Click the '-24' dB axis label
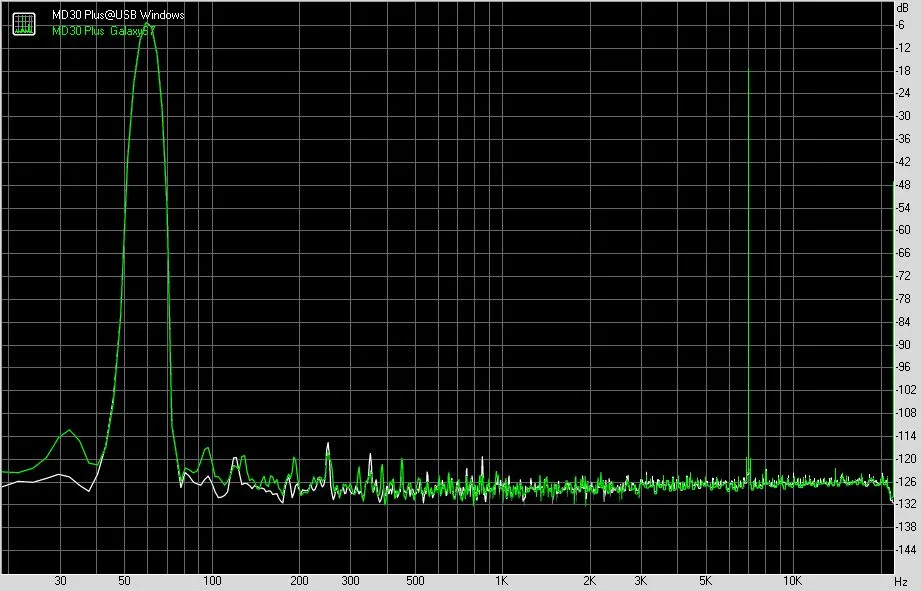Viewport: 921px width, 591px height. (903, 93)
